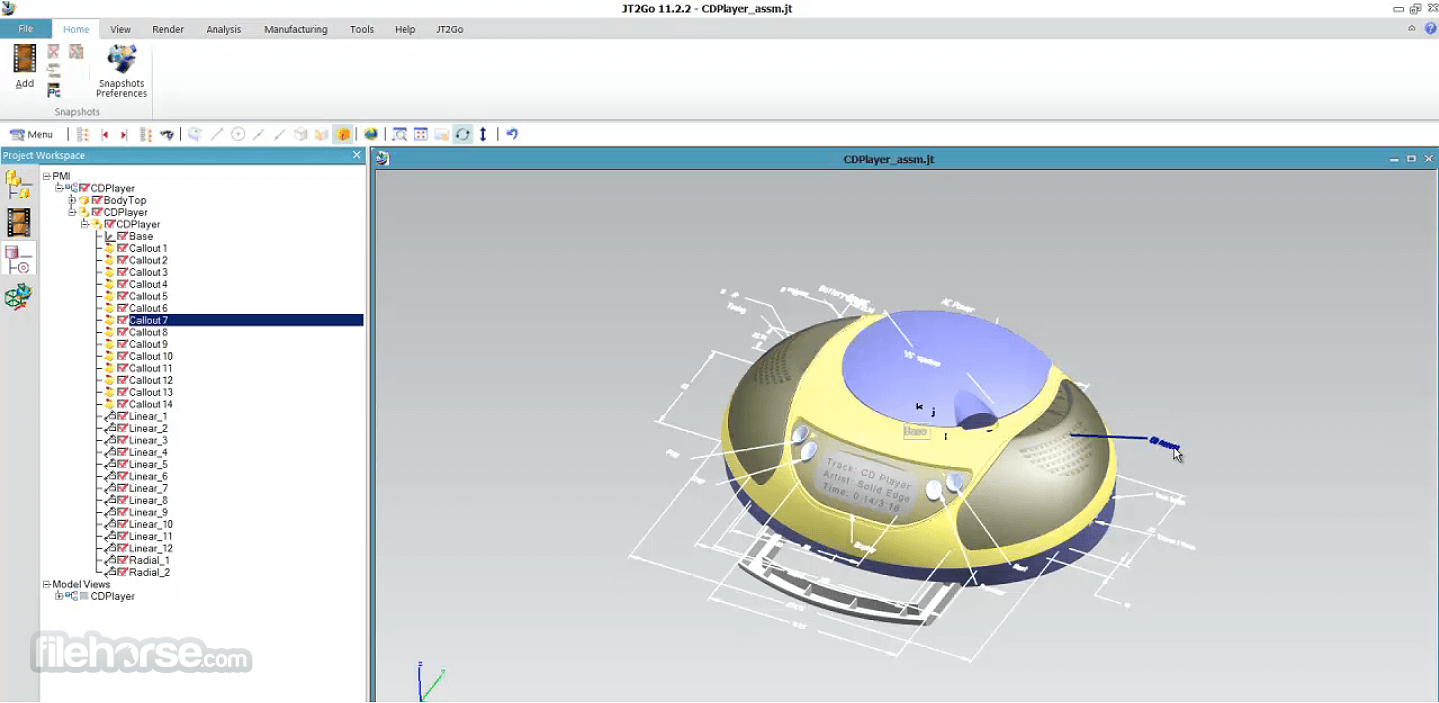Collapse the CDPlayer node below BodyTop
Viewport: 1439px width, 703px height.
pyautogui.click(x=72, y=213)
